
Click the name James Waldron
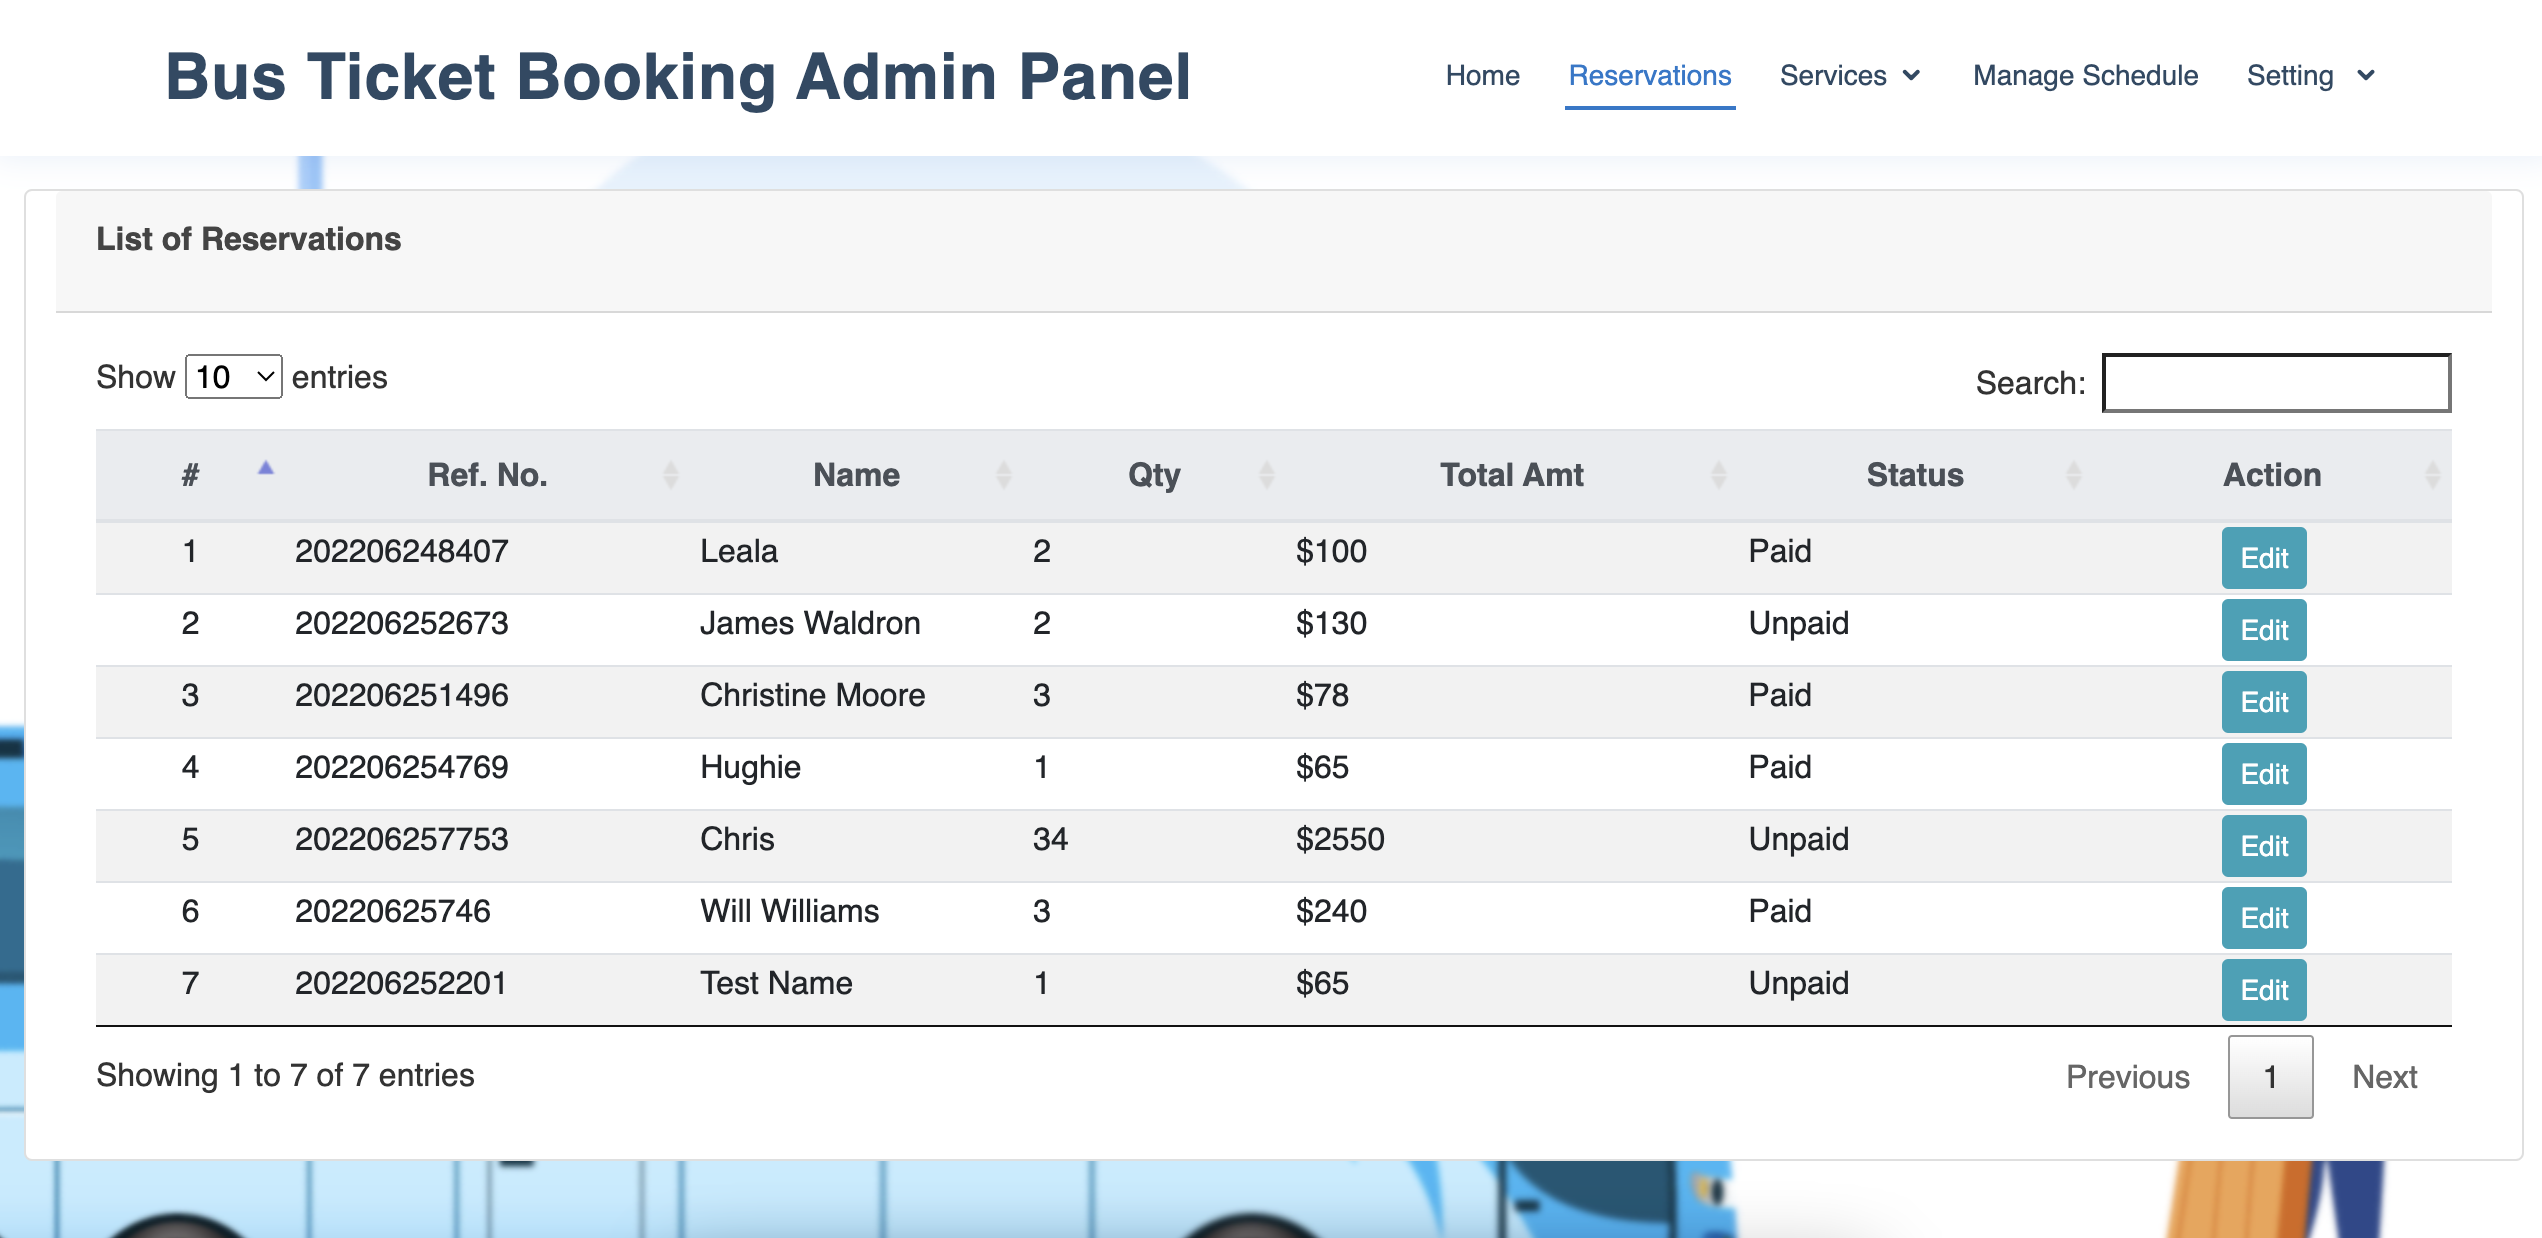tap(810, 623)
